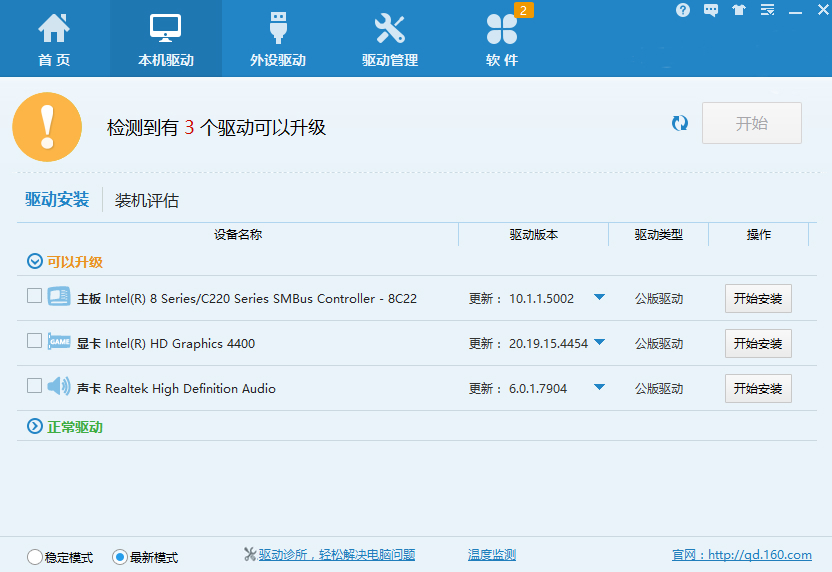832x572 pixels.
Task: Click the 操作 column header
Action: tap(759, 235)
